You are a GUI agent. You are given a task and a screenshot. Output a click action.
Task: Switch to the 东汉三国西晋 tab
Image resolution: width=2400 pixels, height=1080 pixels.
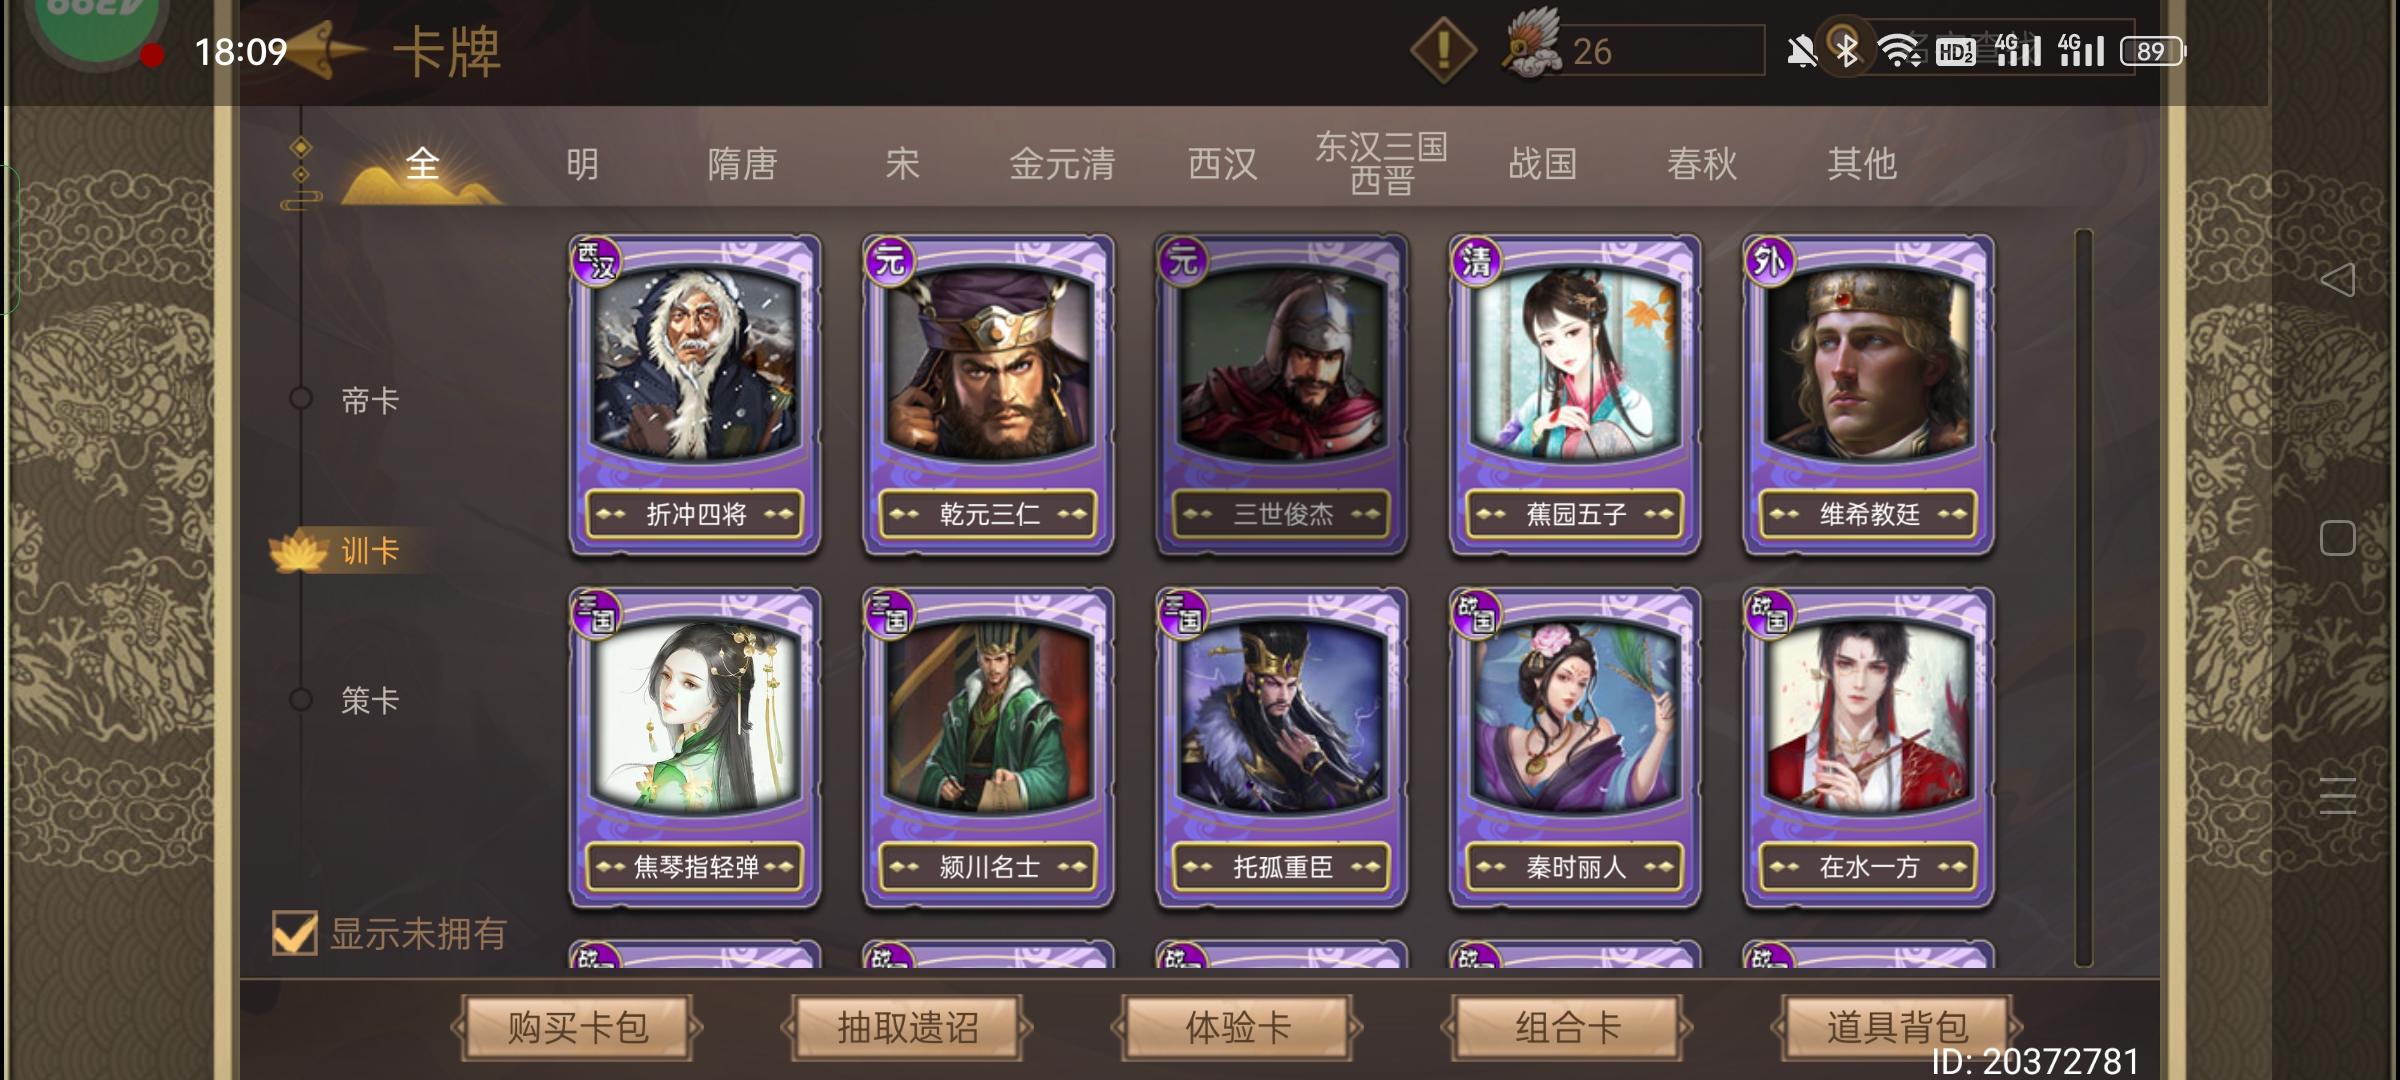(x=1382, y=163)
